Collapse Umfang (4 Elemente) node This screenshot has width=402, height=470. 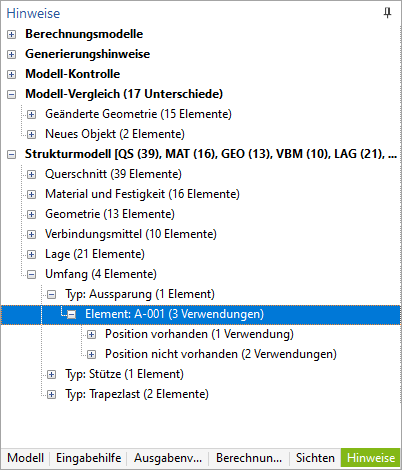point(31,274)
